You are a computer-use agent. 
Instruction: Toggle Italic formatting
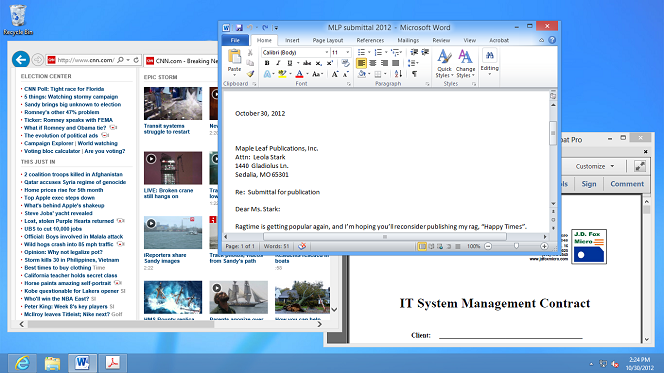[x=278, y=63]
